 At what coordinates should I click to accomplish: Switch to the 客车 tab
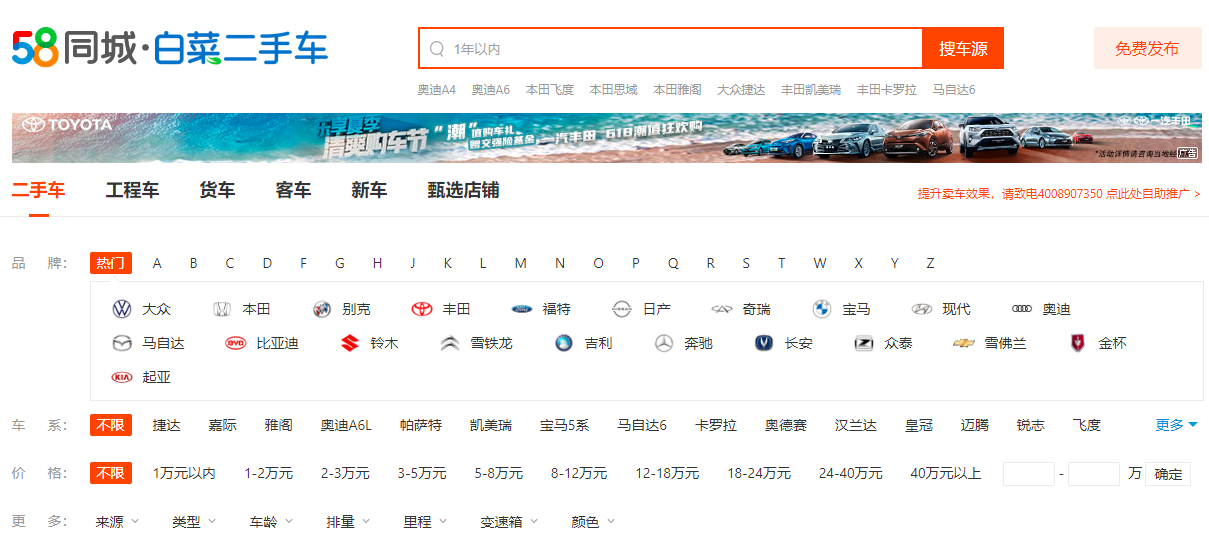coord(293,190)
